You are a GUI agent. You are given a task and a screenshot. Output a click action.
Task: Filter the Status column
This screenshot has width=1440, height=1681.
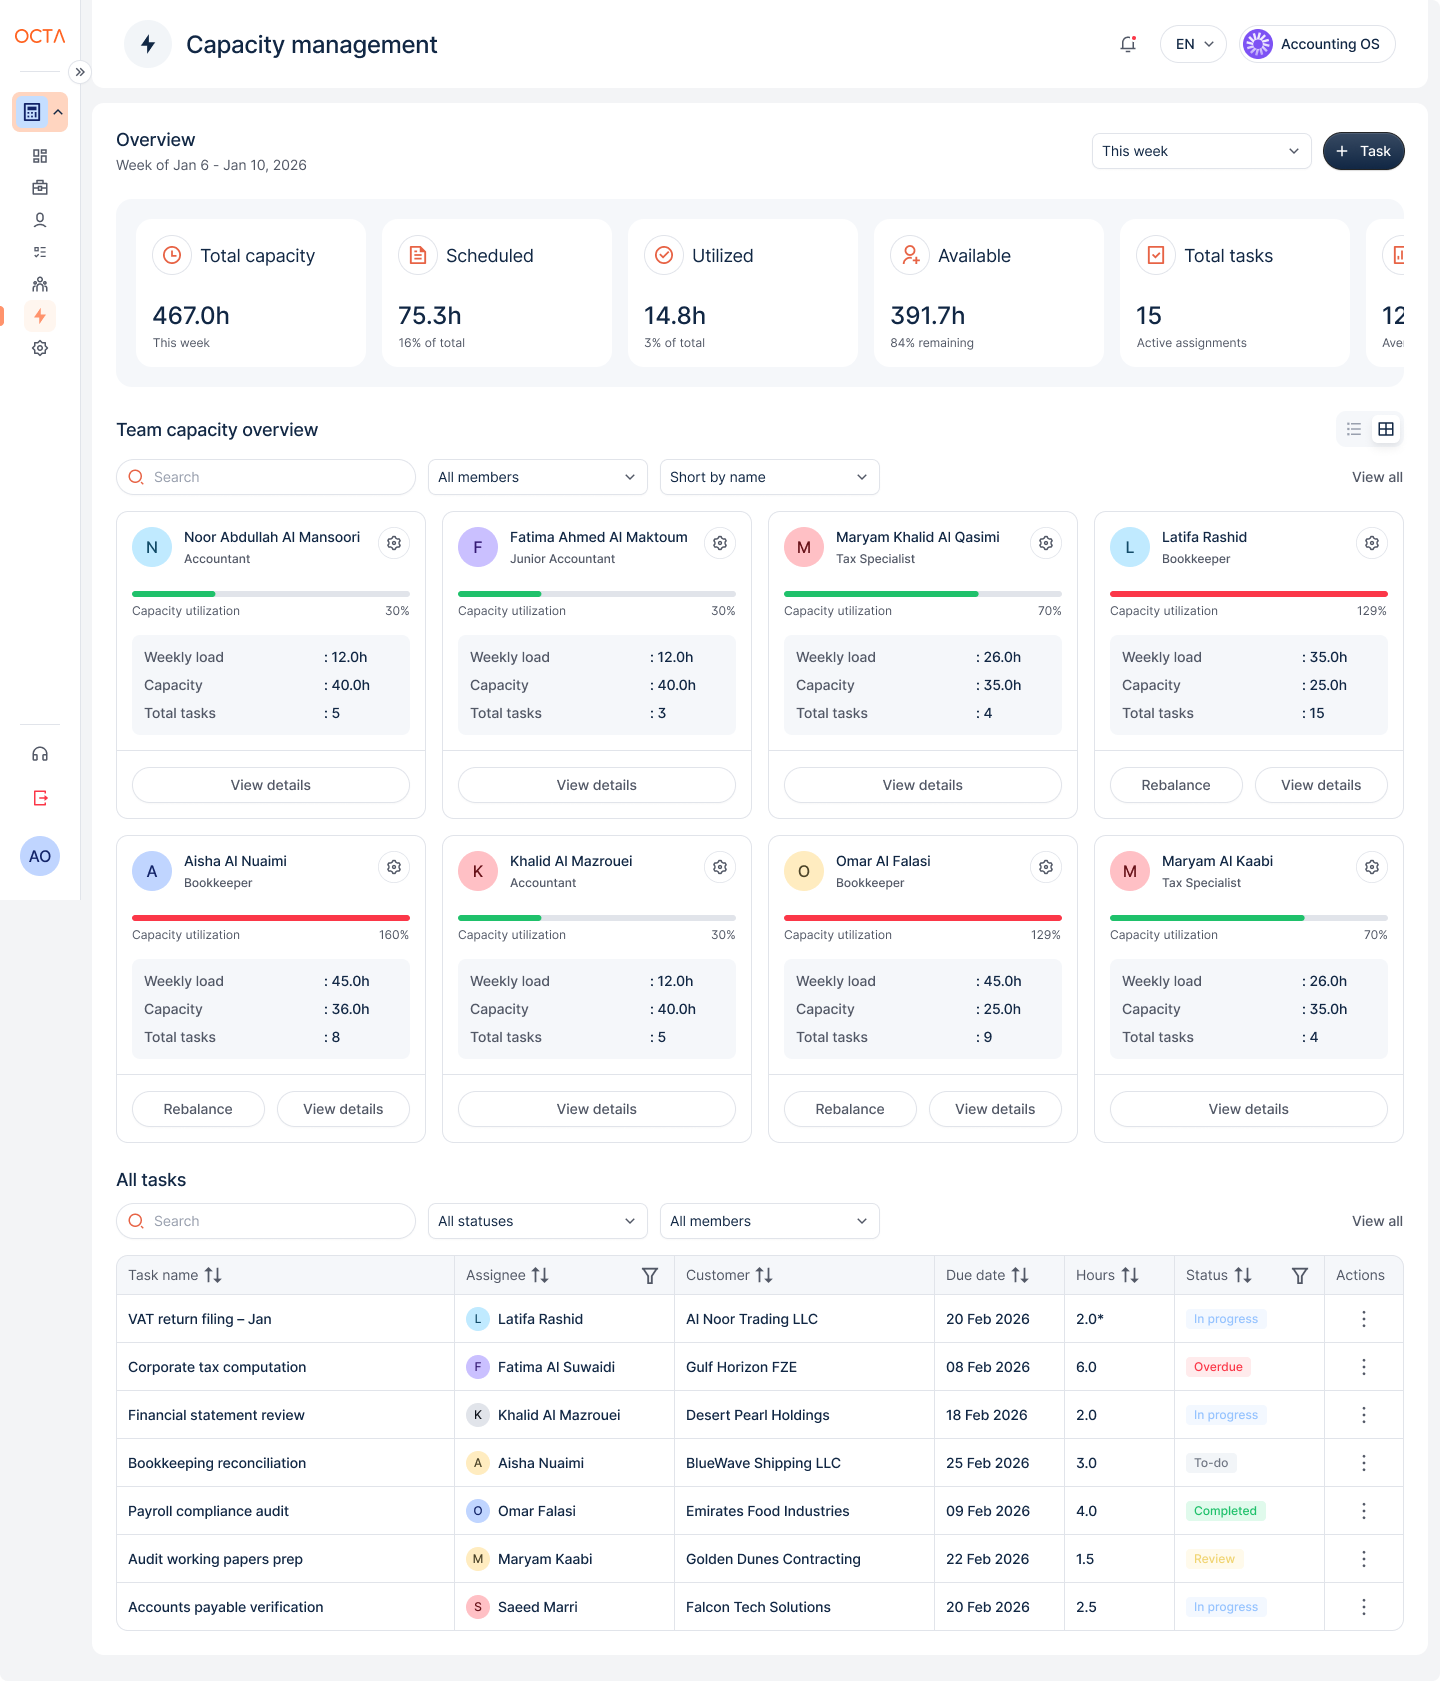pos(1300,1275)
